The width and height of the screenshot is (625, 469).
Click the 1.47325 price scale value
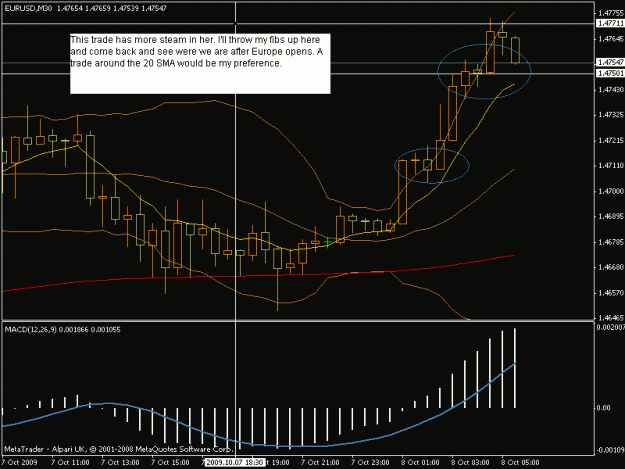coord(611,115)
